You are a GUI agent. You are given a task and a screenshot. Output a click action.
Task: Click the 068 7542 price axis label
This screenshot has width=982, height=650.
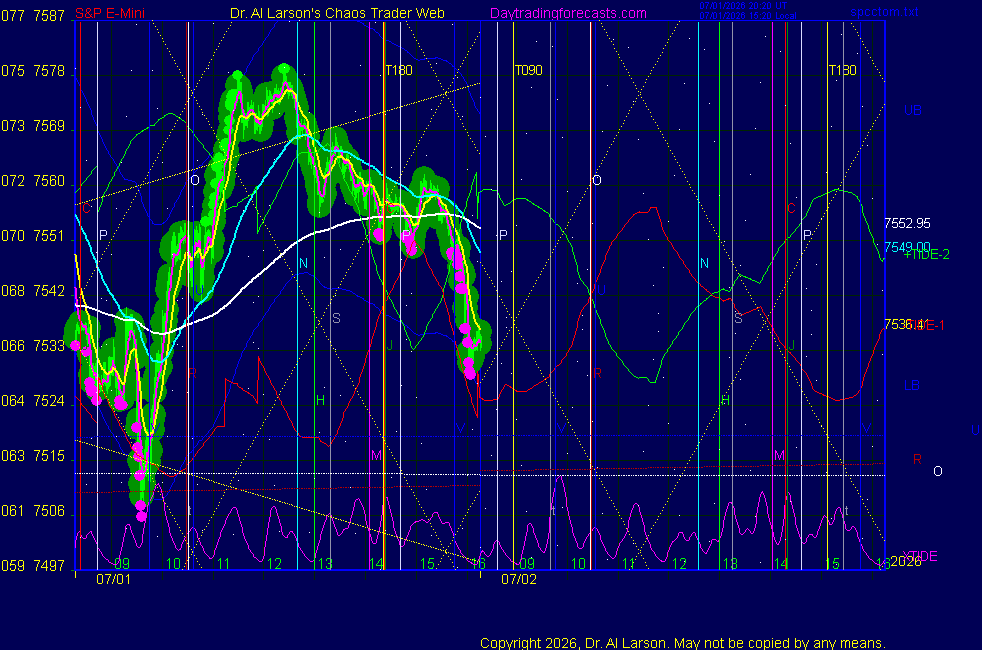click(33, 291)
